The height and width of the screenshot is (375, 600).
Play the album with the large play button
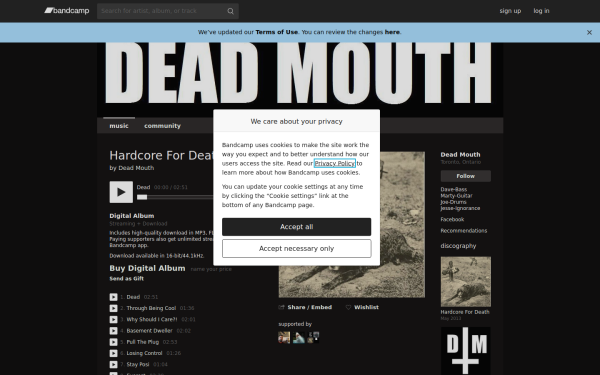pyautogui.click(x=121, y=192)
